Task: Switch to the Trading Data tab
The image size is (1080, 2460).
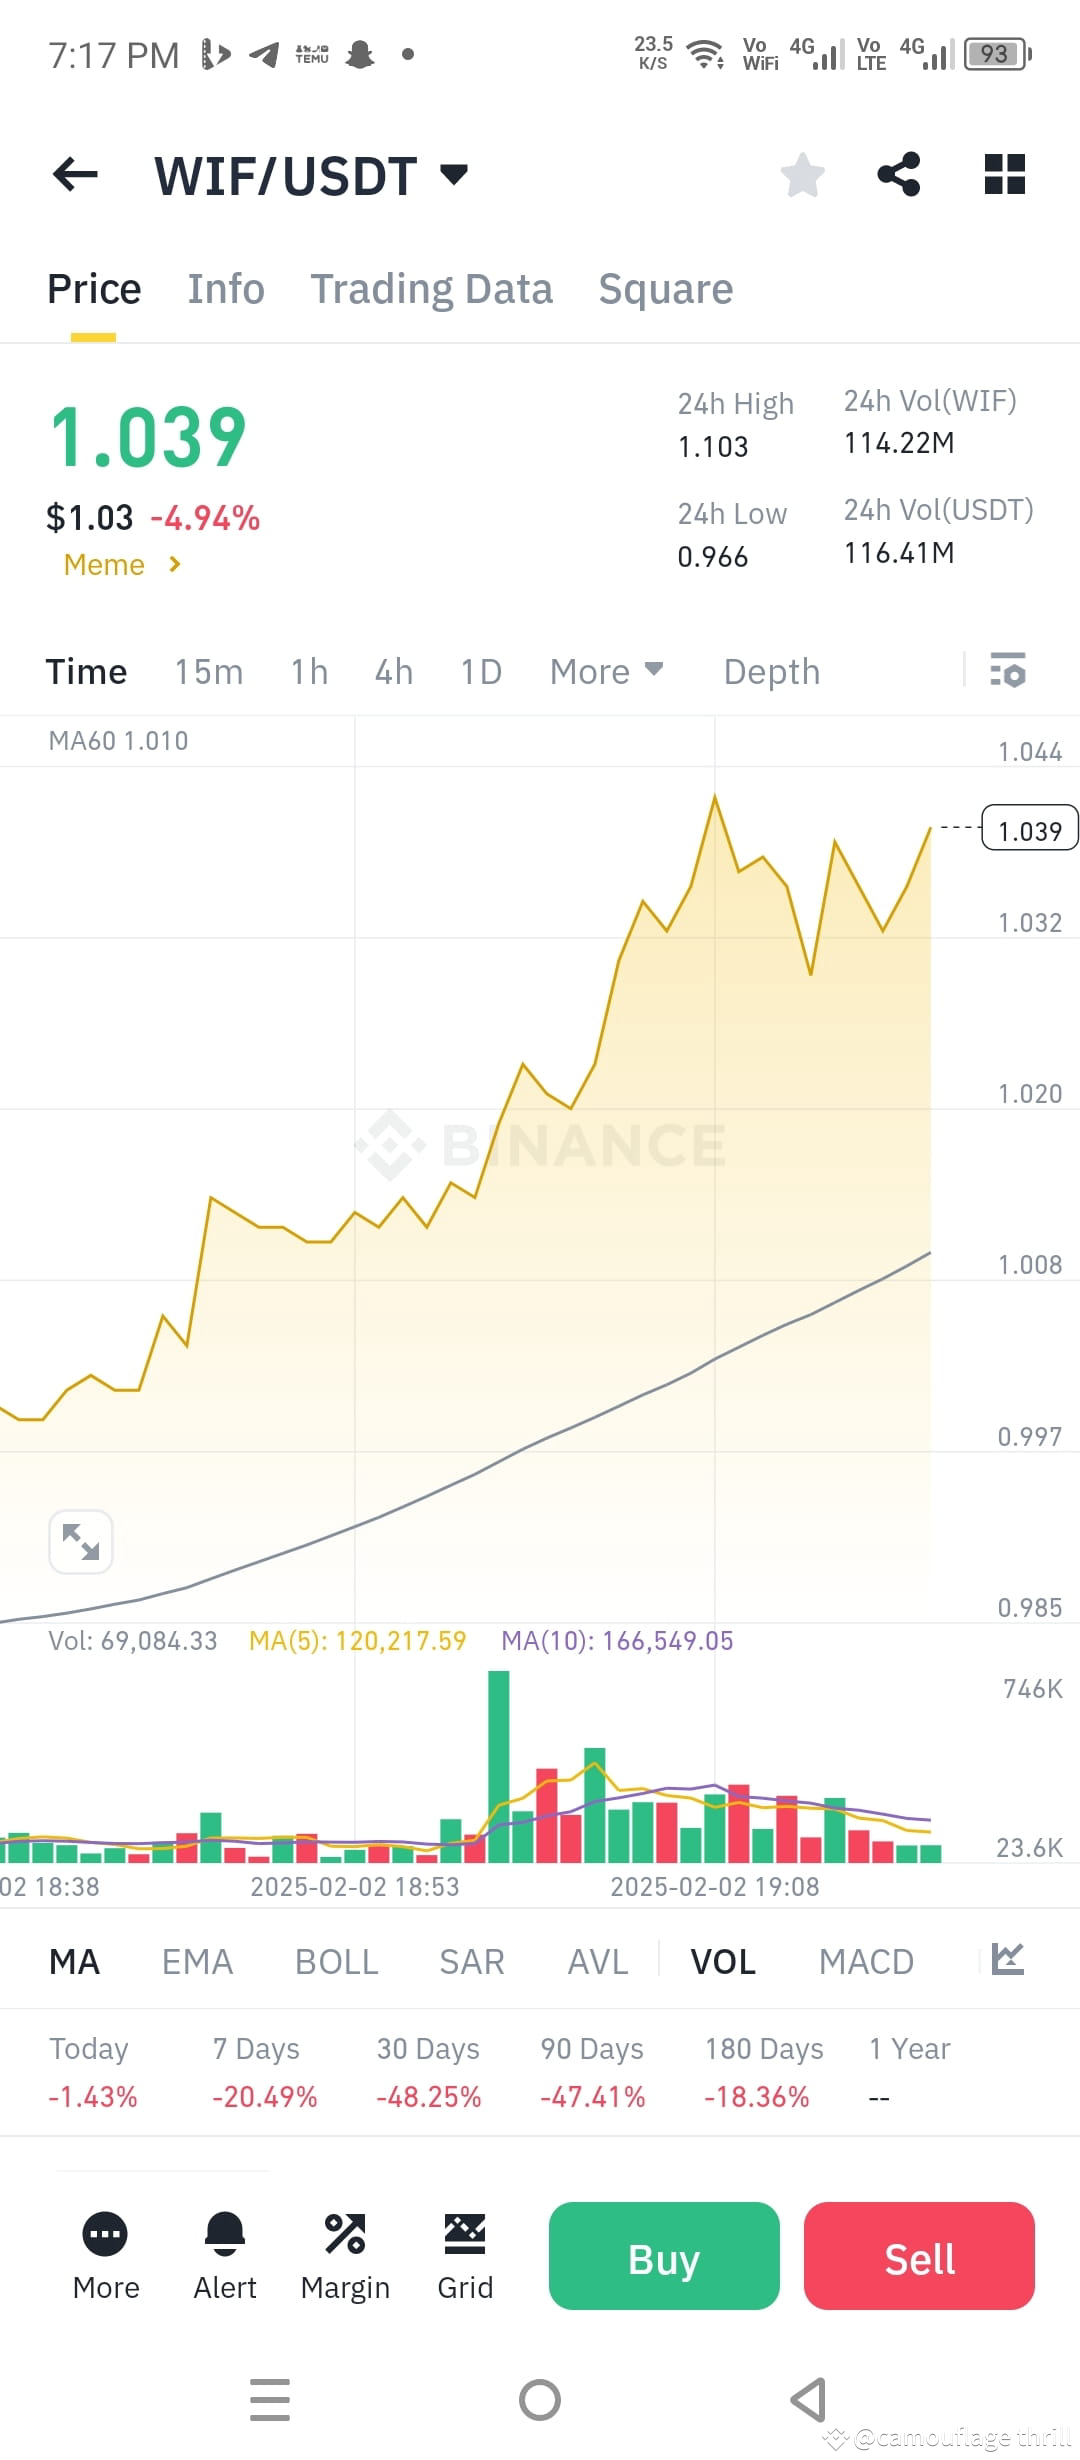Action: [432, 288]
